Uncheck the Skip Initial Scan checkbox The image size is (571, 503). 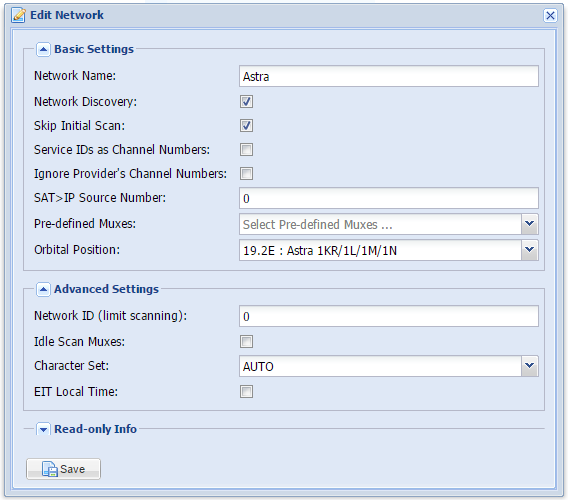point(247,126)
